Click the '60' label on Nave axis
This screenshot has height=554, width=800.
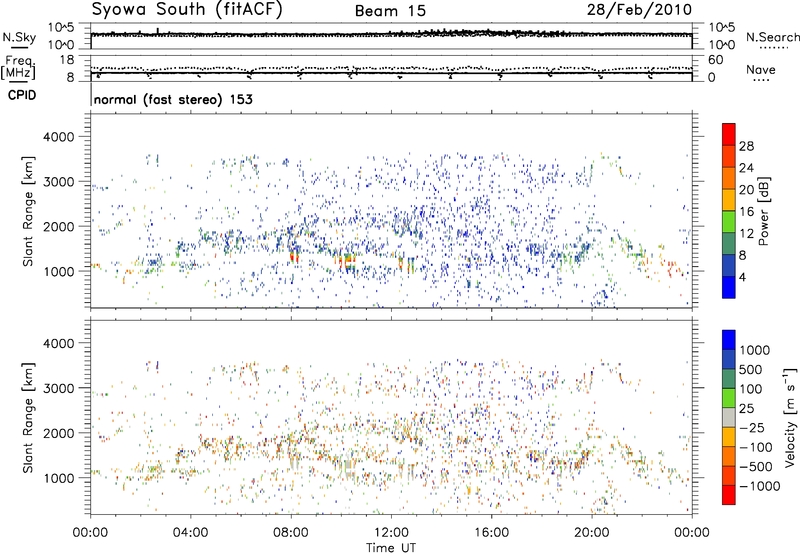click(715, 60)
